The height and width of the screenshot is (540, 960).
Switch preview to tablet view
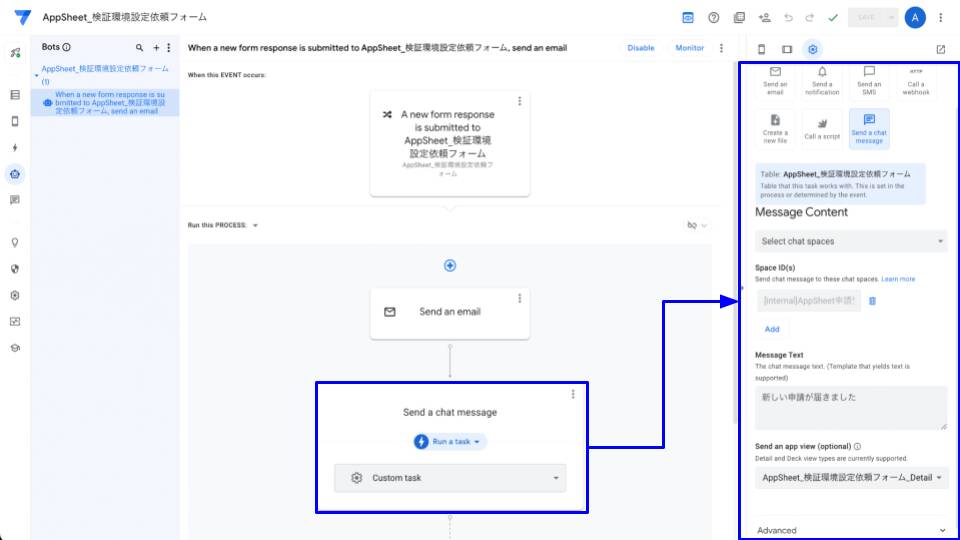(787, 49)
